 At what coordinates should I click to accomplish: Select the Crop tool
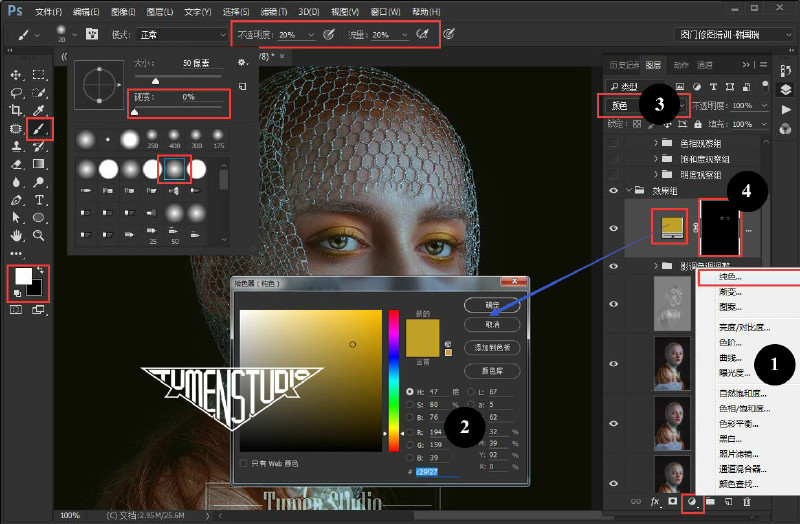point(16,110)
